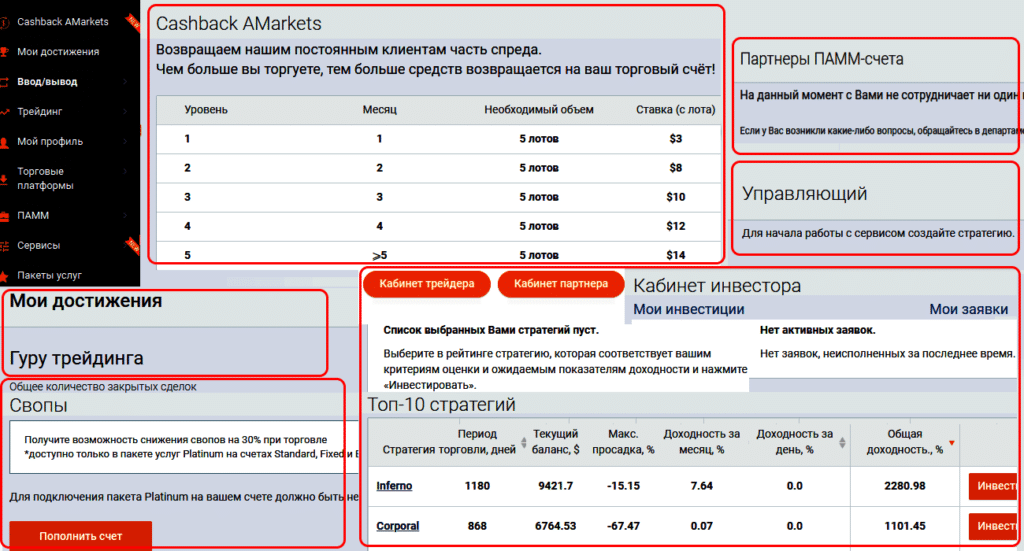Screen dimensions: 1024x551
Task: Select the 1180 trading days value
Action: coord(477,486)
